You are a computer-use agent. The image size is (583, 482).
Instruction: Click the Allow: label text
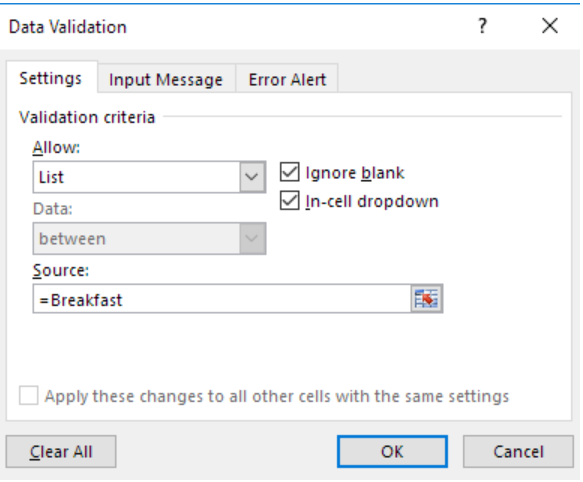56,148
